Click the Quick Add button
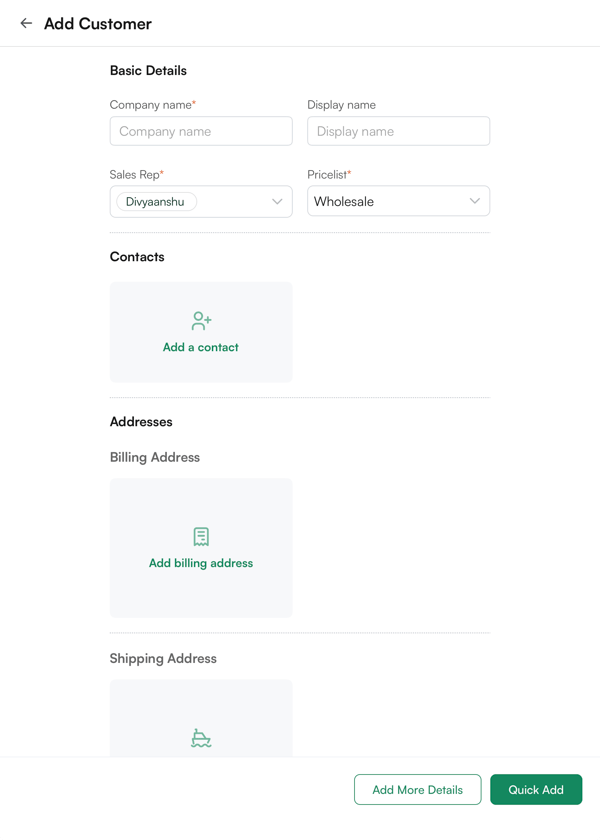 pos(536,789)
